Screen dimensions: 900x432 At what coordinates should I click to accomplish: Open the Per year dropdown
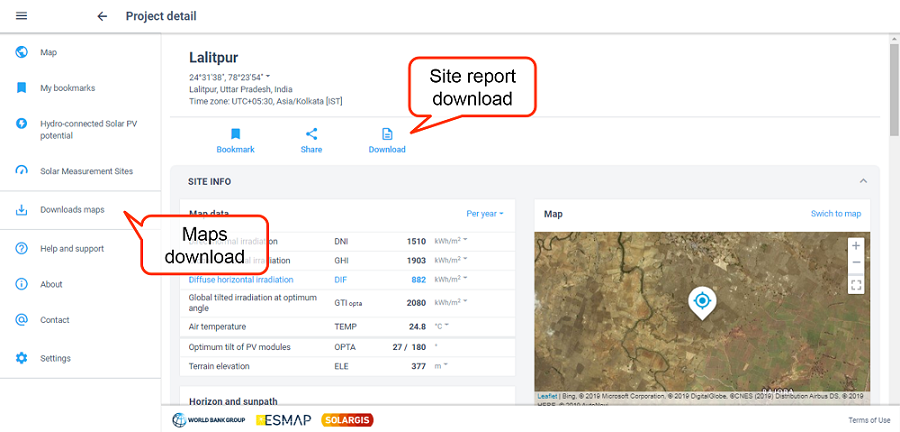[485, 213]
